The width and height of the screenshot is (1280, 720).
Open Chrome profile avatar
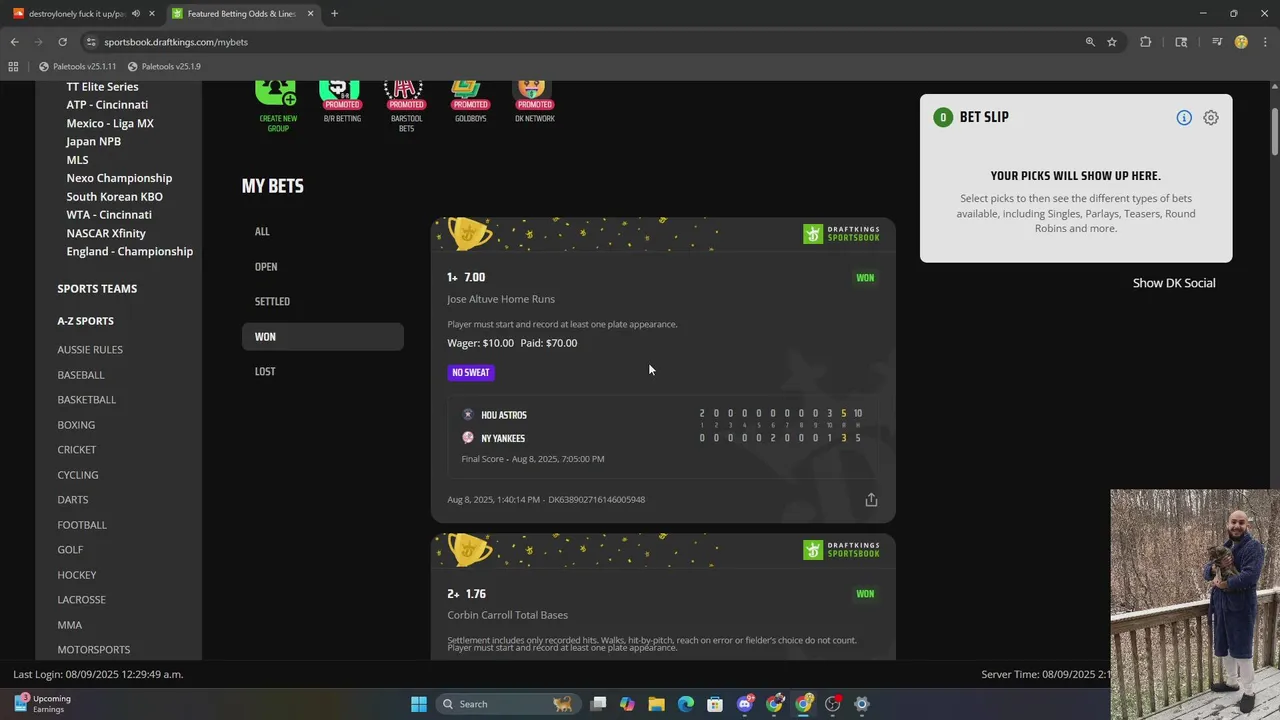tap(1241, 42)
